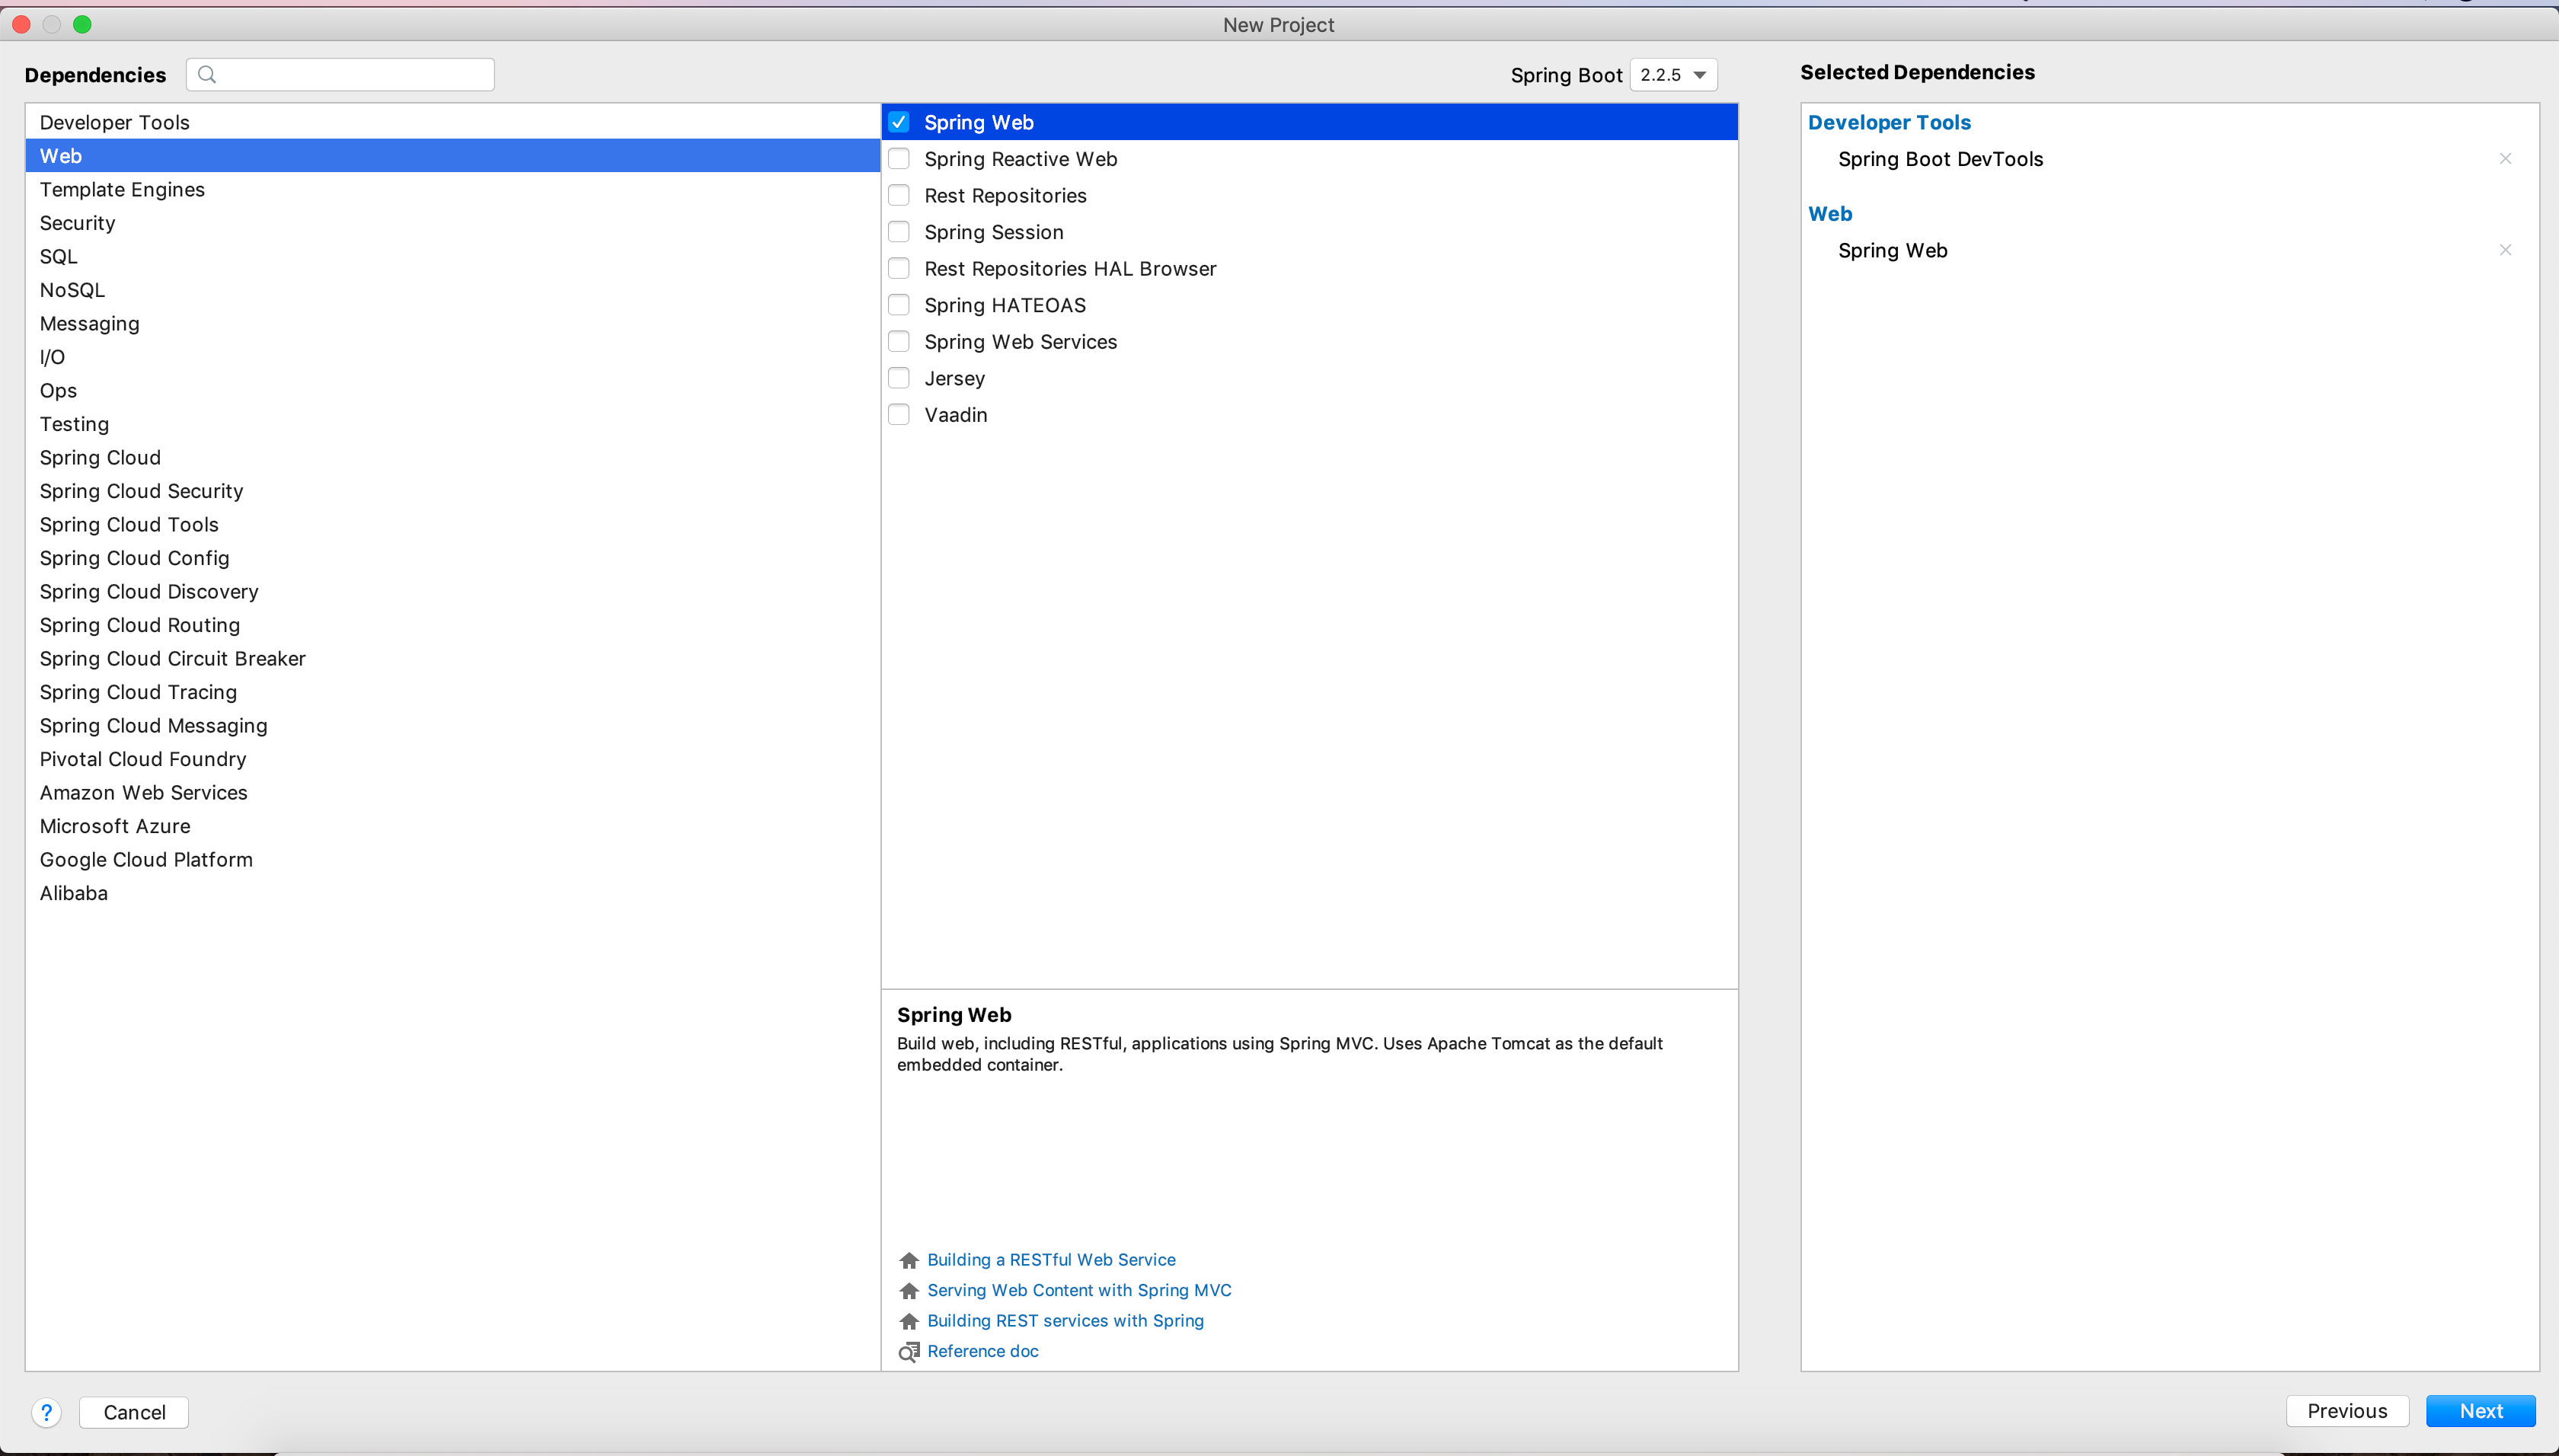Select the NoSQL category
The image size is (2559, 1456).
tap(452, 290)
